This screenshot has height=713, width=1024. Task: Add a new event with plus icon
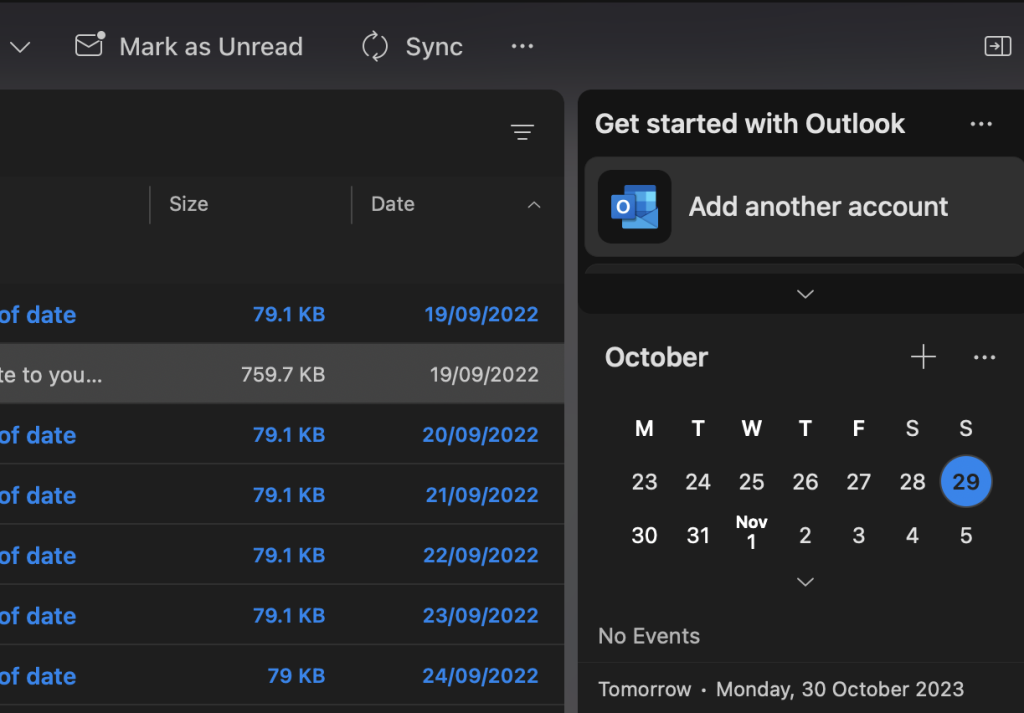tap(923, 357)
